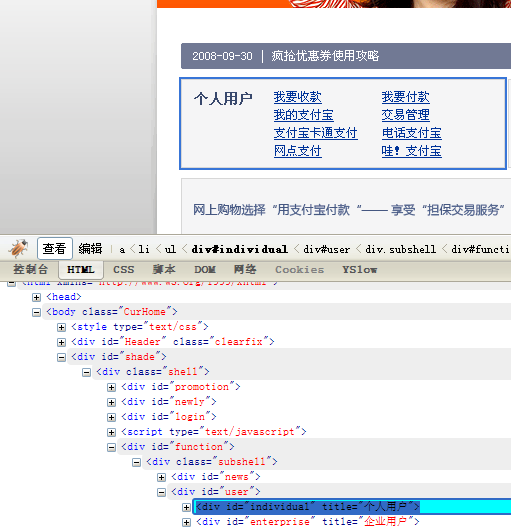Select the body class CurHome tag
Viewport: 511px width, 531px height.
[112, 312]
